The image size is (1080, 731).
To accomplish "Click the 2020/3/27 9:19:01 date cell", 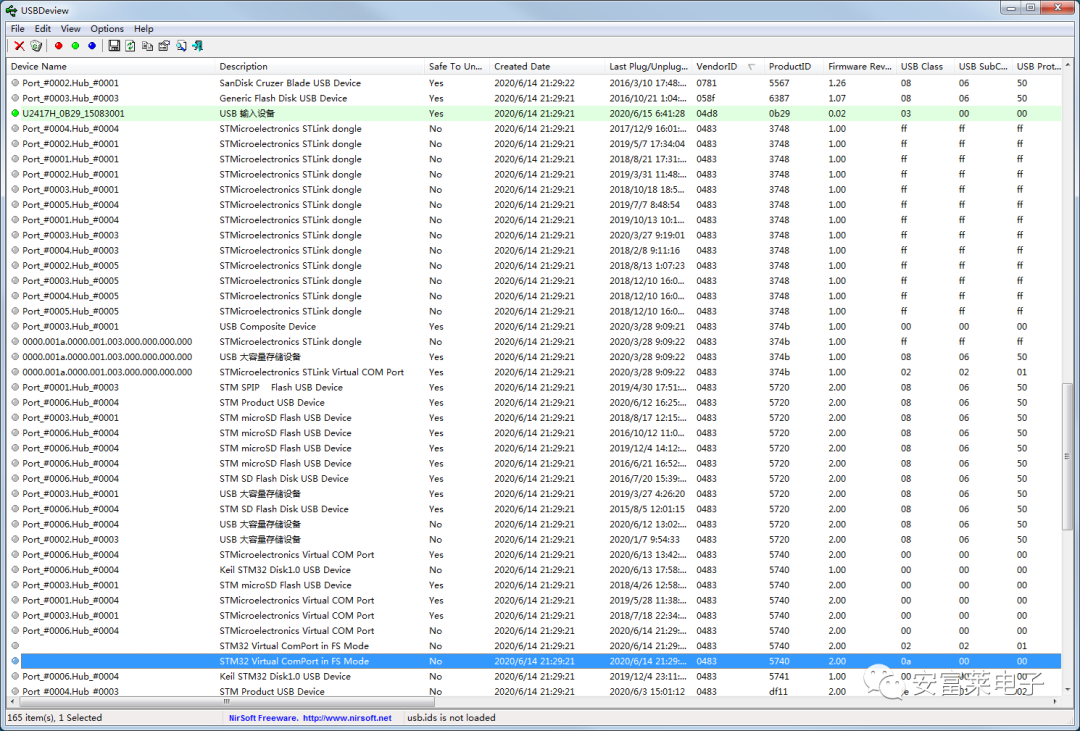I will point(647,236).
